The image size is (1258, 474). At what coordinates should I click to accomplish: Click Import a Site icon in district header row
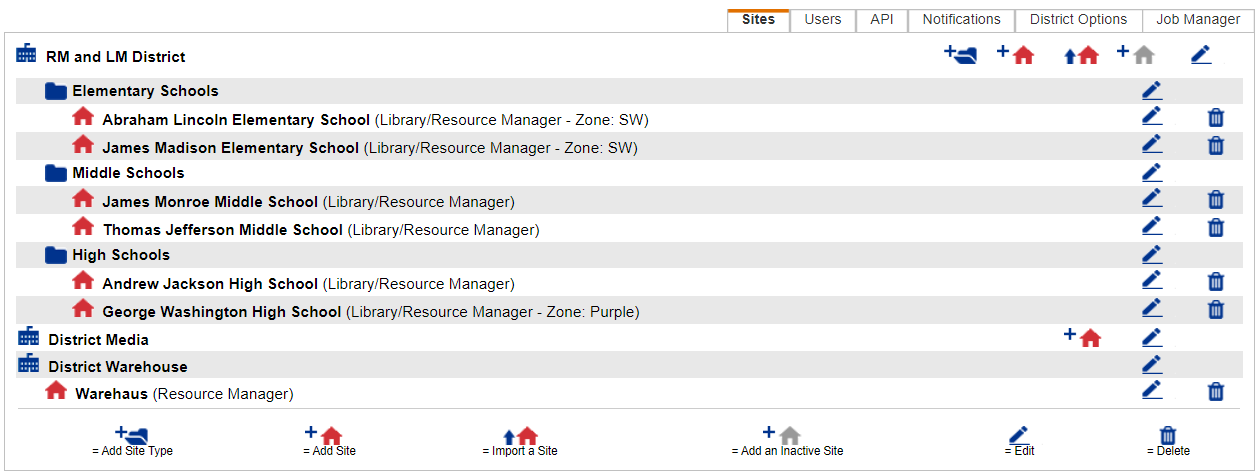[1081, 55]
